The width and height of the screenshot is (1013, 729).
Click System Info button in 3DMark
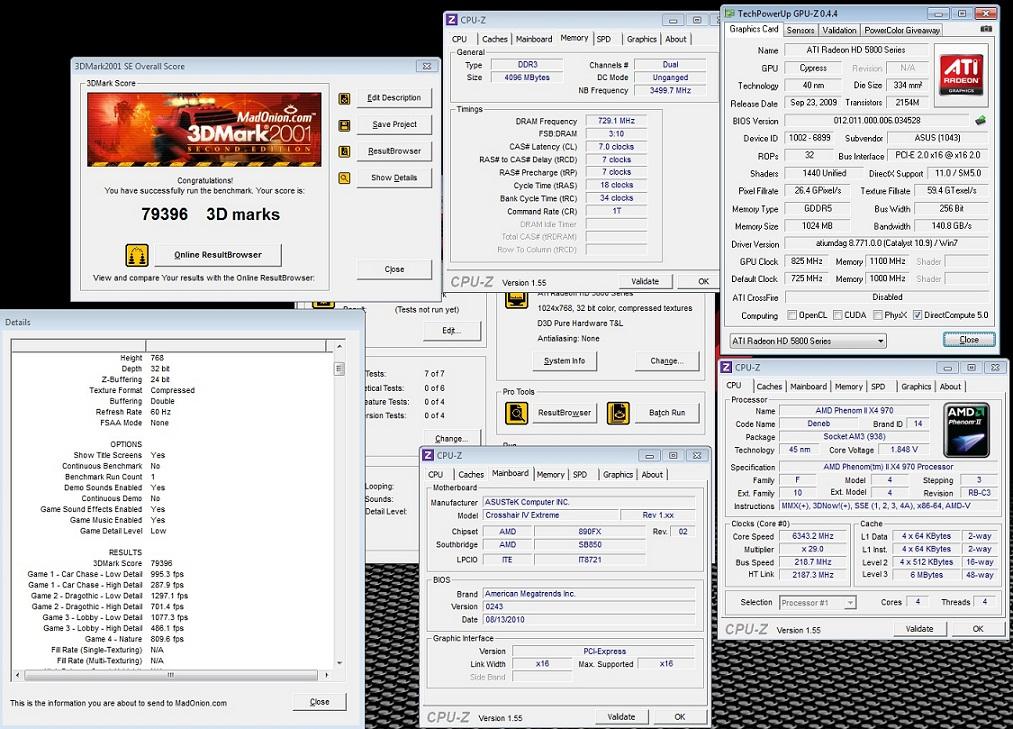[x=565, y=361]
